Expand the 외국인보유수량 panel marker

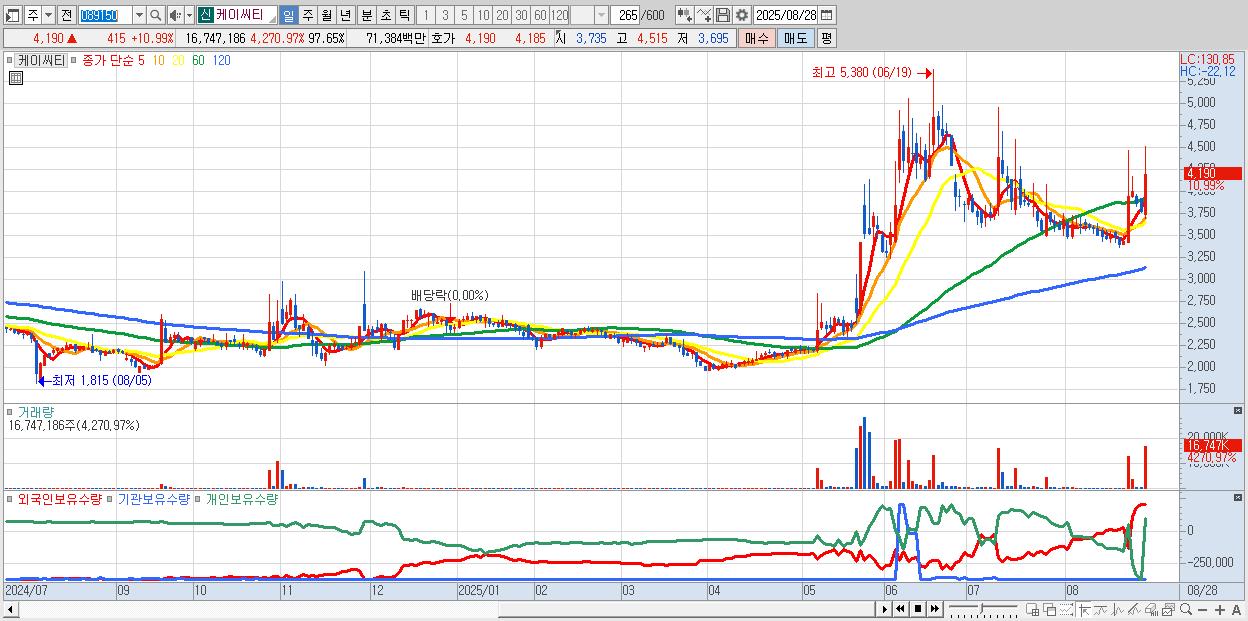pyautogui.click(x=11, y=498)
